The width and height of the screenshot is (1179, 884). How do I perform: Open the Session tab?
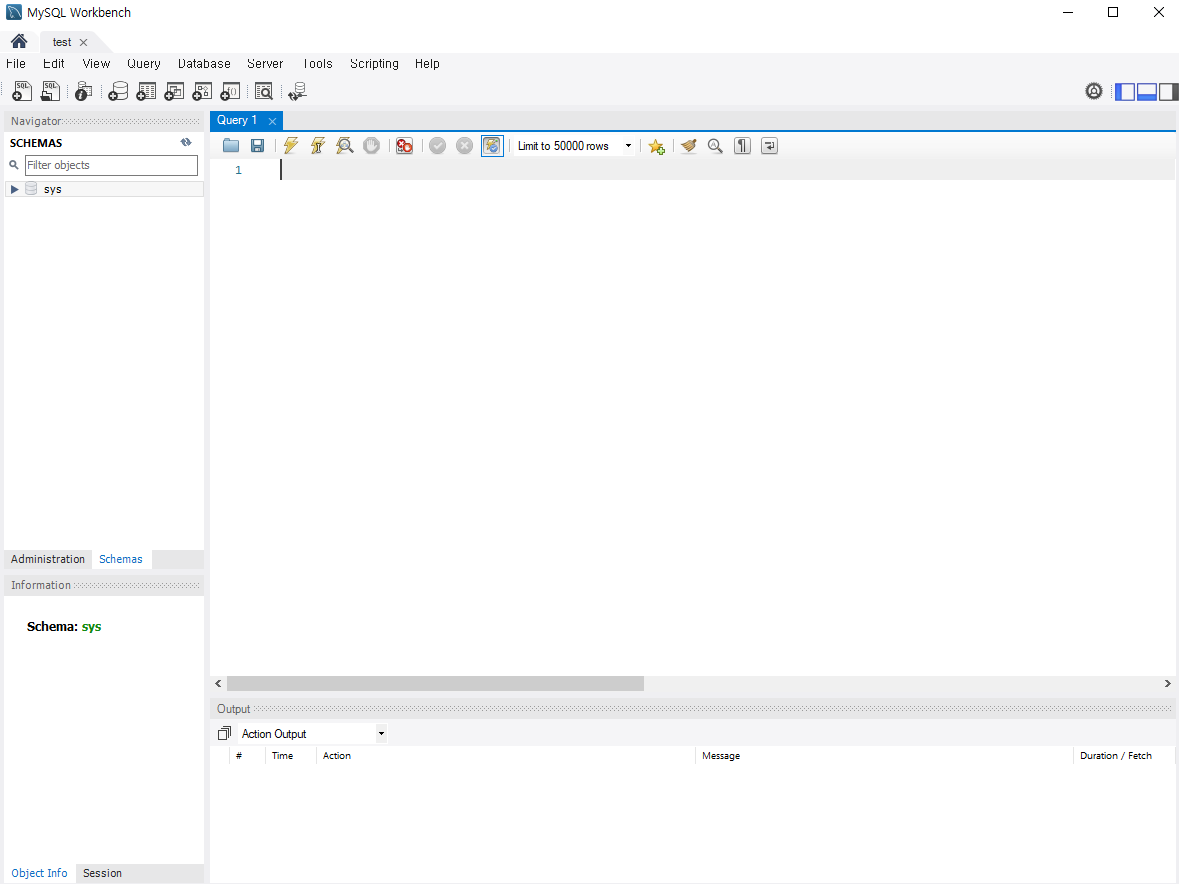(102, 873)
